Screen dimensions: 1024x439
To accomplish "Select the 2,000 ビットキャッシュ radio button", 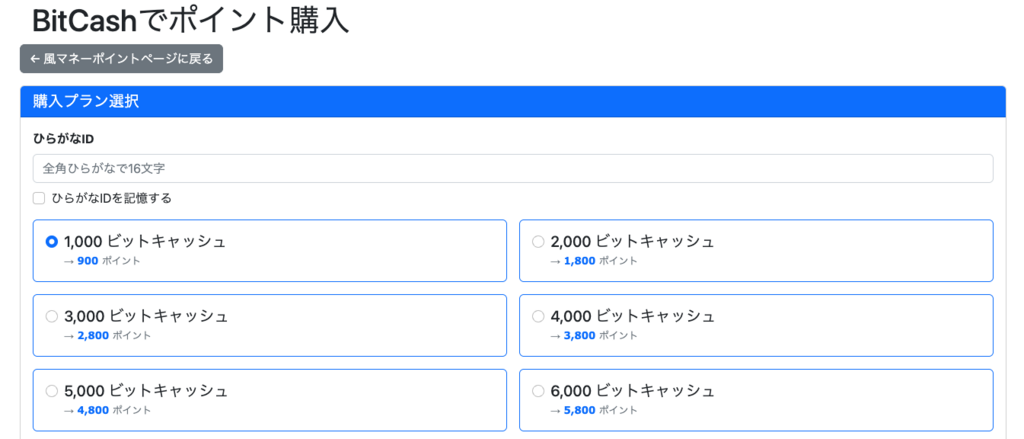I will click(x=538, y=241).
